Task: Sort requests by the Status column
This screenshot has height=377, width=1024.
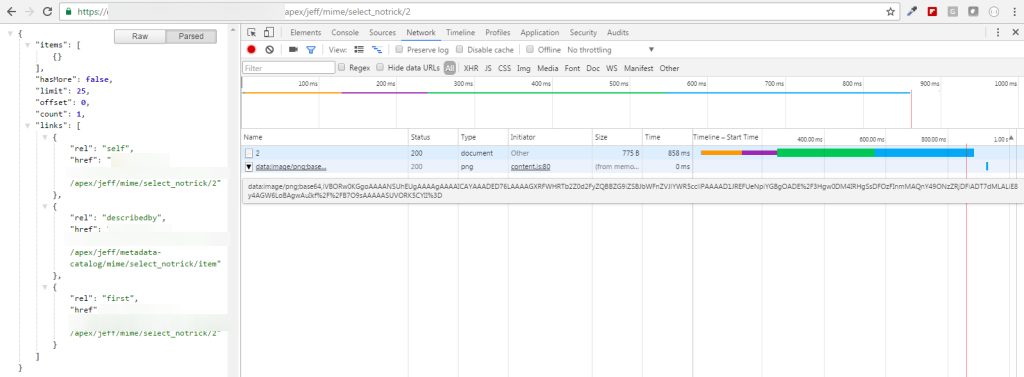Action: point(432,138)
